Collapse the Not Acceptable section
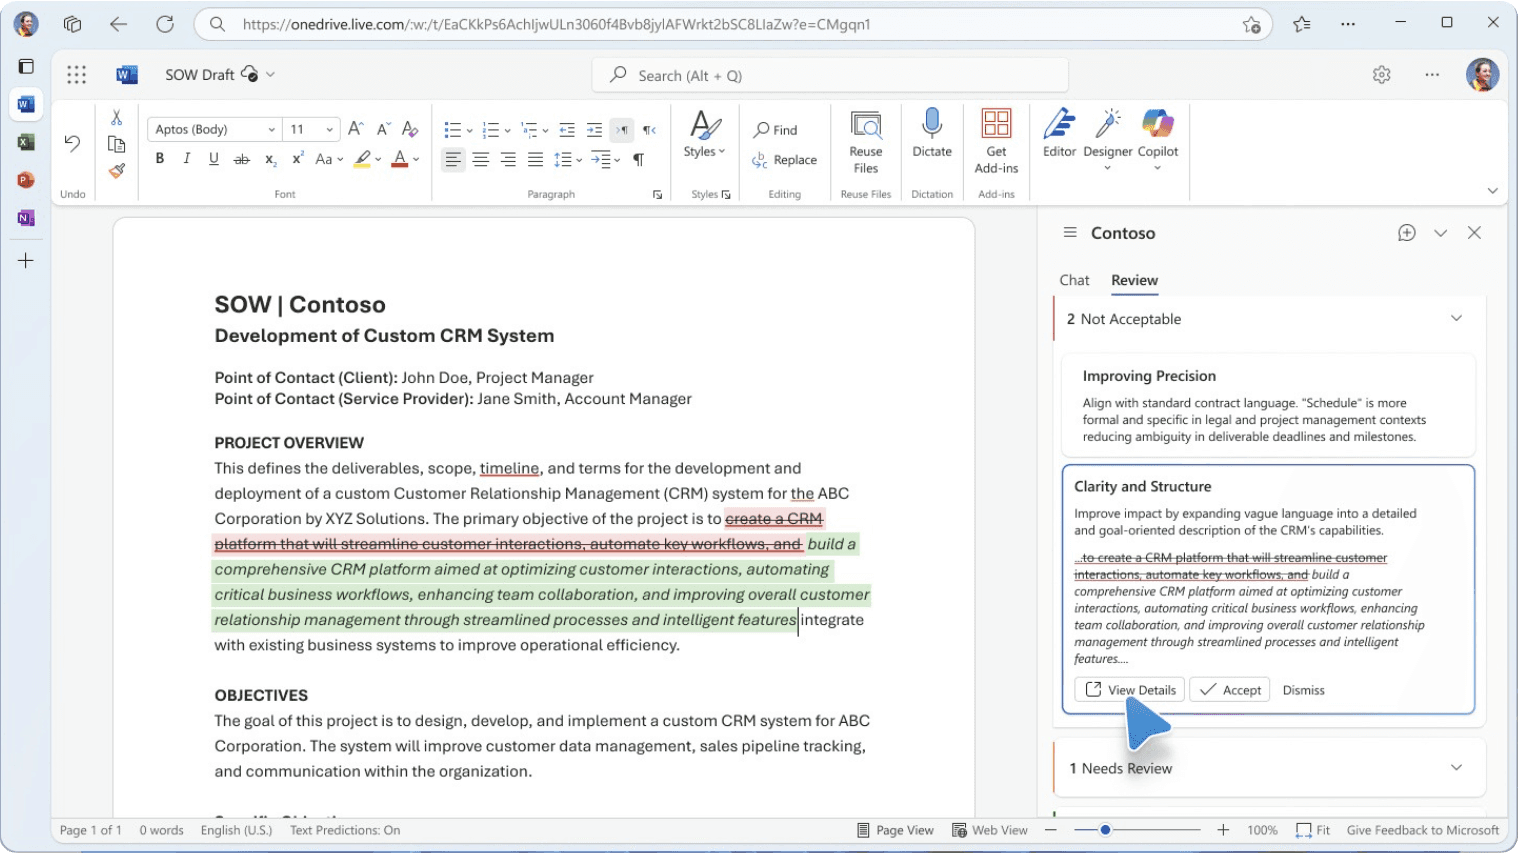Image resolution: width=1522 pixels, height=856 pixels. coord(1457,319)
